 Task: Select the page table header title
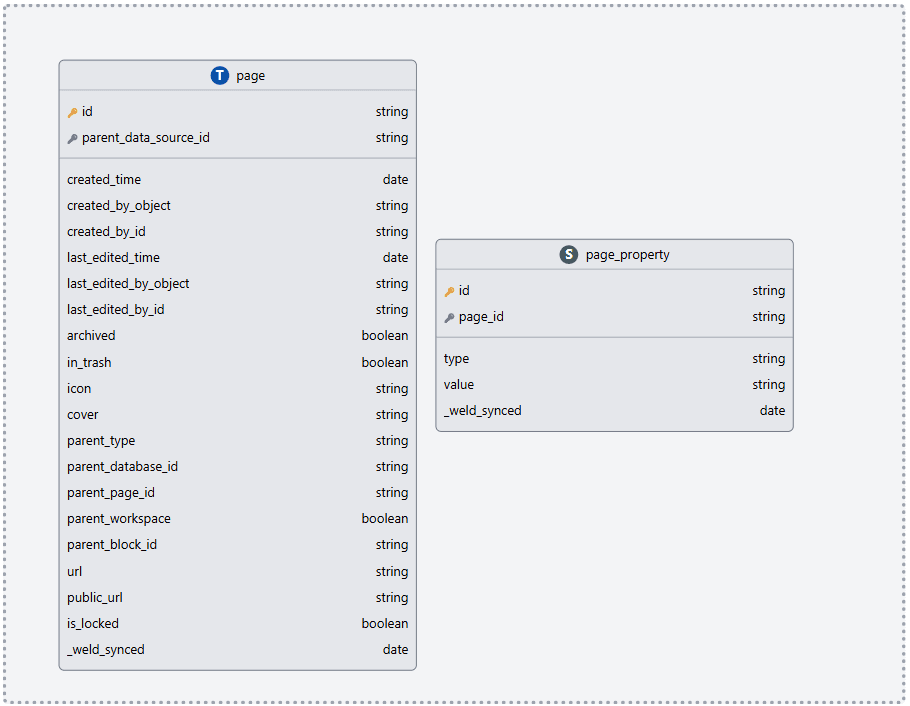point(250,76)
